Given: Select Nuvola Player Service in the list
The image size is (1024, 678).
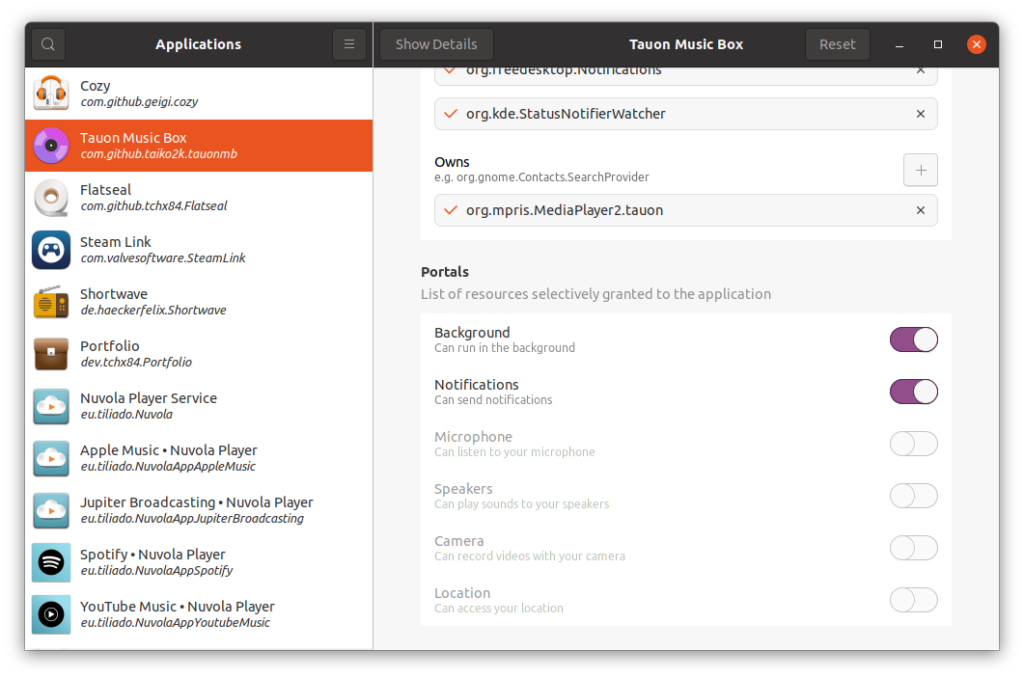Looking at the screenshot, I should click(x=199, y=406).
